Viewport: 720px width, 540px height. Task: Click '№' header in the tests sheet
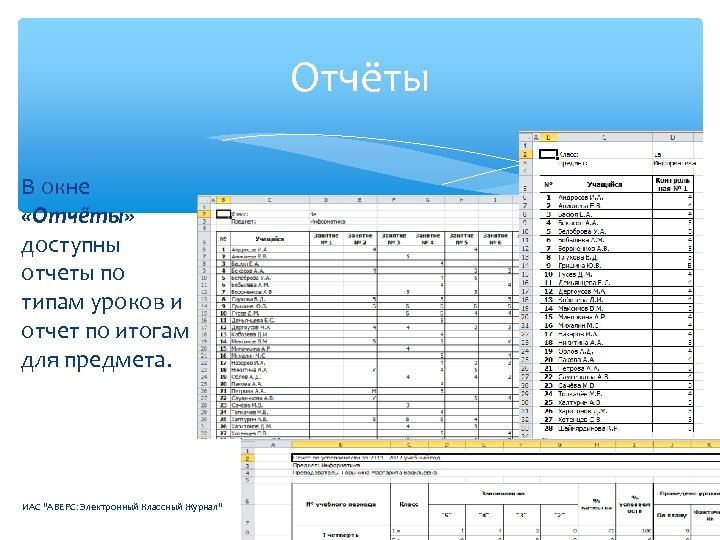[x=548, y=184]
